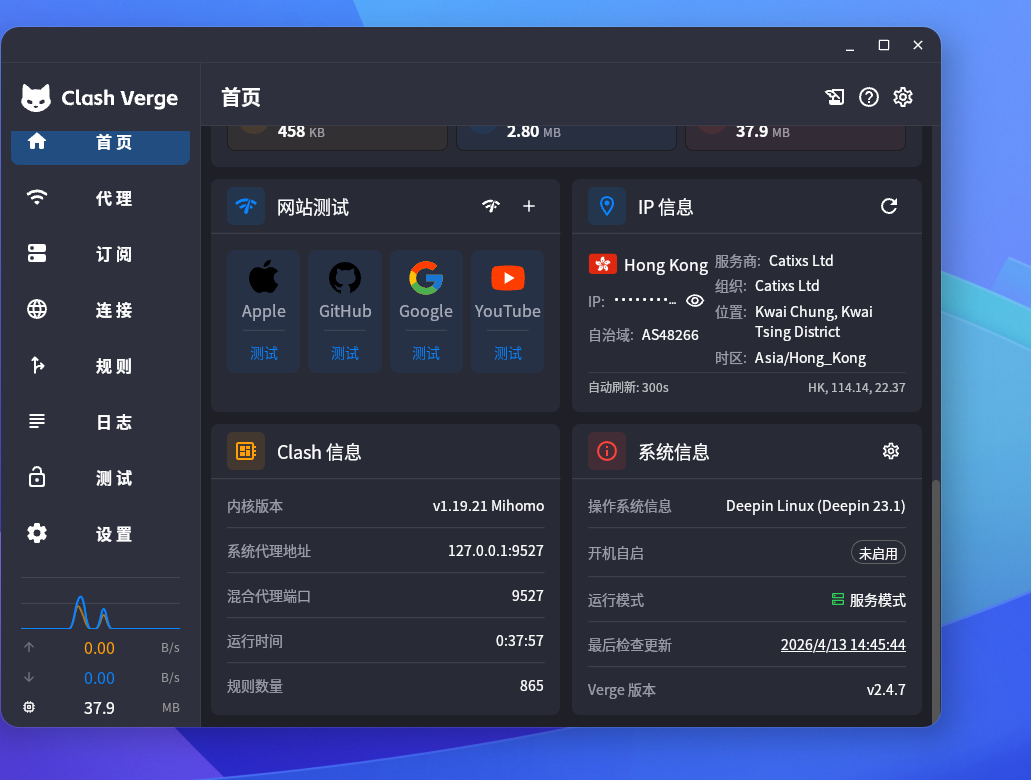Click the 服务模式 running mode label
The height and width of the screenshot is (780, 1031).
coord(877,600)
